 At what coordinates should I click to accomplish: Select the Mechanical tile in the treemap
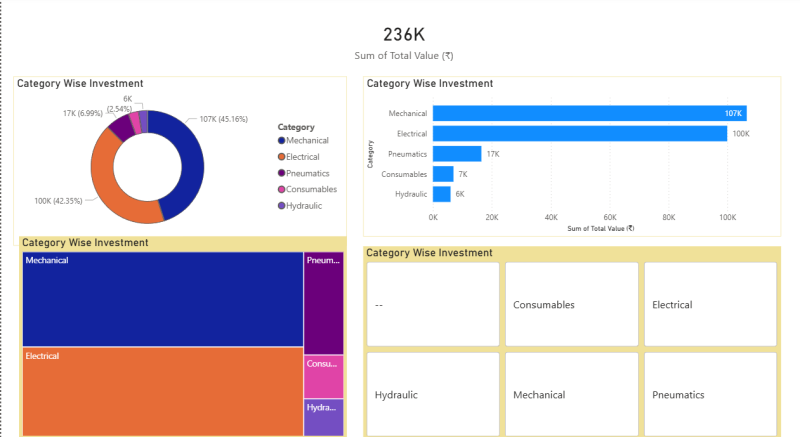tap(162, 299)
